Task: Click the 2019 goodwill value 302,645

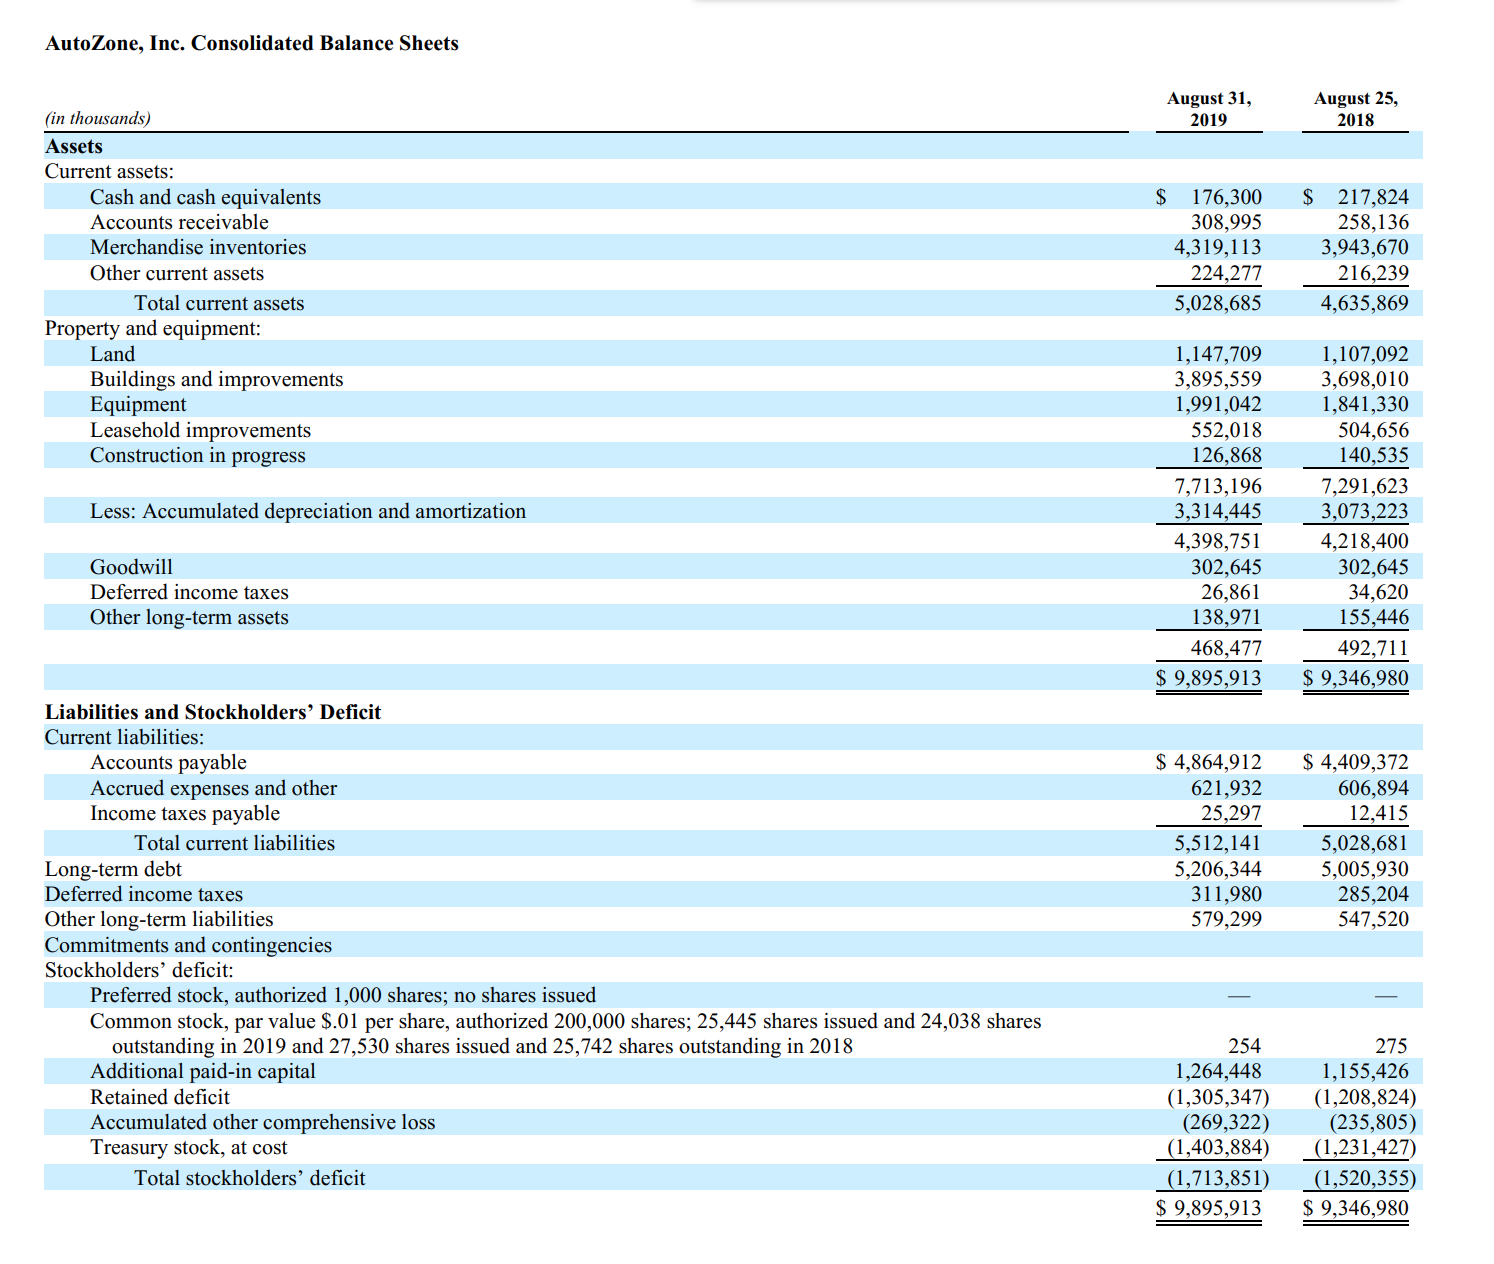Action: pyautogui.click(x=1226, y=567)
